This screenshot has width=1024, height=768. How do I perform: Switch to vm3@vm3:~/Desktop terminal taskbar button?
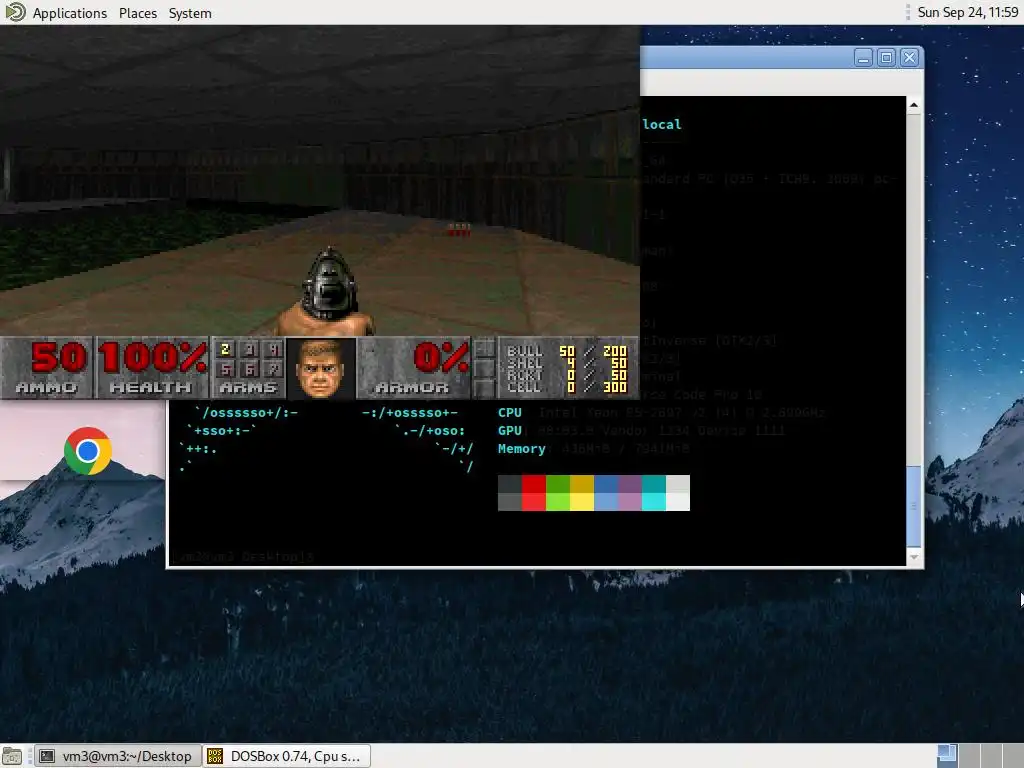coord(118,756)
